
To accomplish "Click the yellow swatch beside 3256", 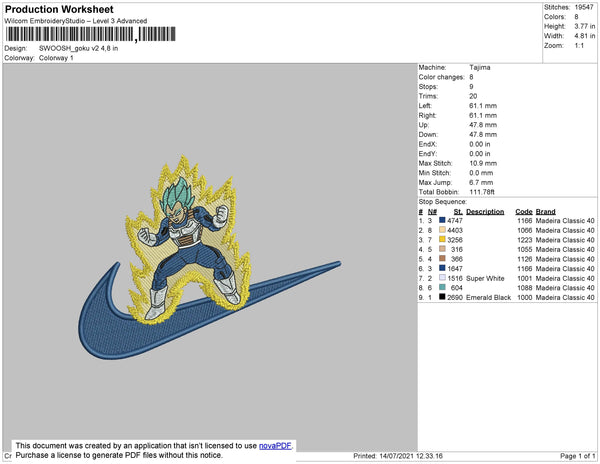I will tap(442, 239).
